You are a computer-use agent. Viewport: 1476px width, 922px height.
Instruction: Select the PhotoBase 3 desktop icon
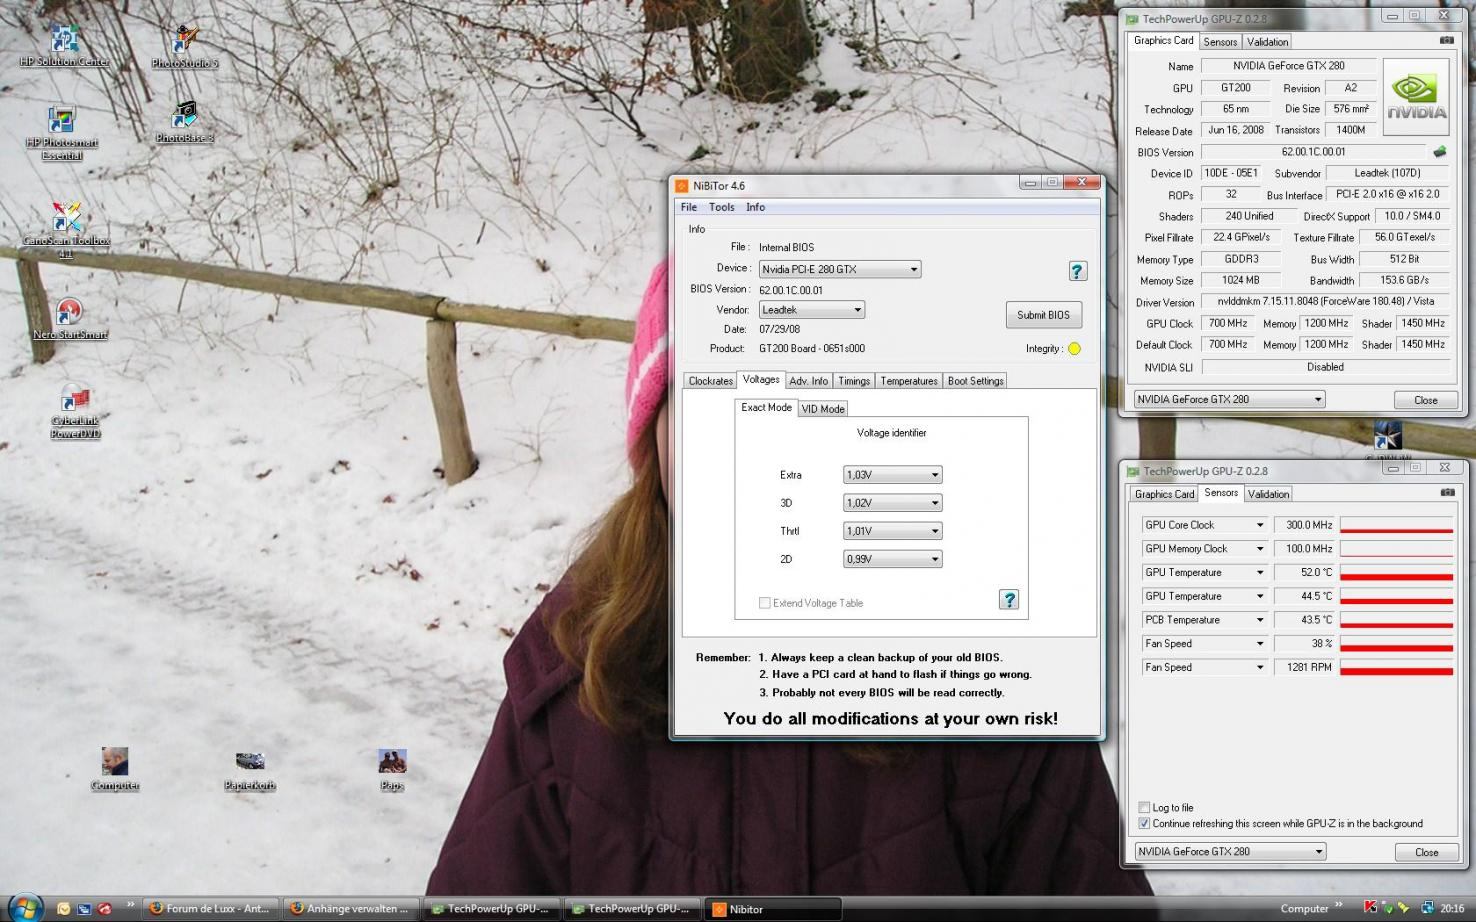click(185, 122)
